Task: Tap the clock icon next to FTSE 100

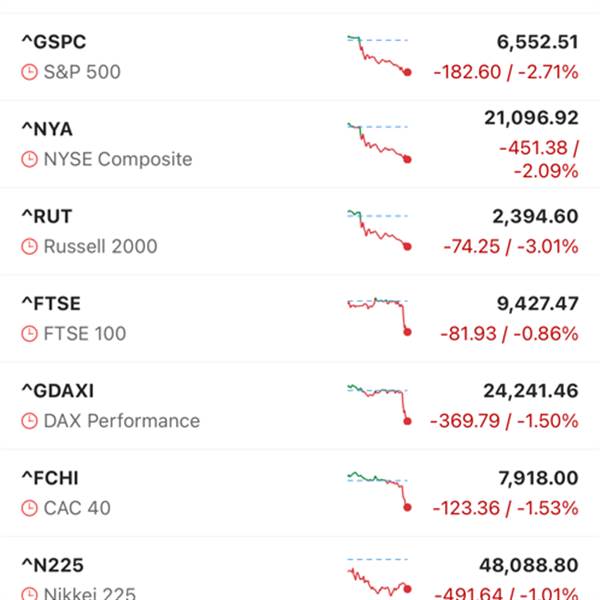Action: 29,333
